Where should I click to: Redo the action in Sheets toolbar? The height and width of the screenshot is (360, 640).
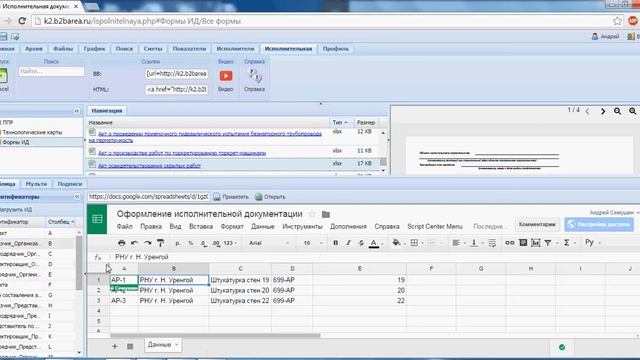(147, 243)
